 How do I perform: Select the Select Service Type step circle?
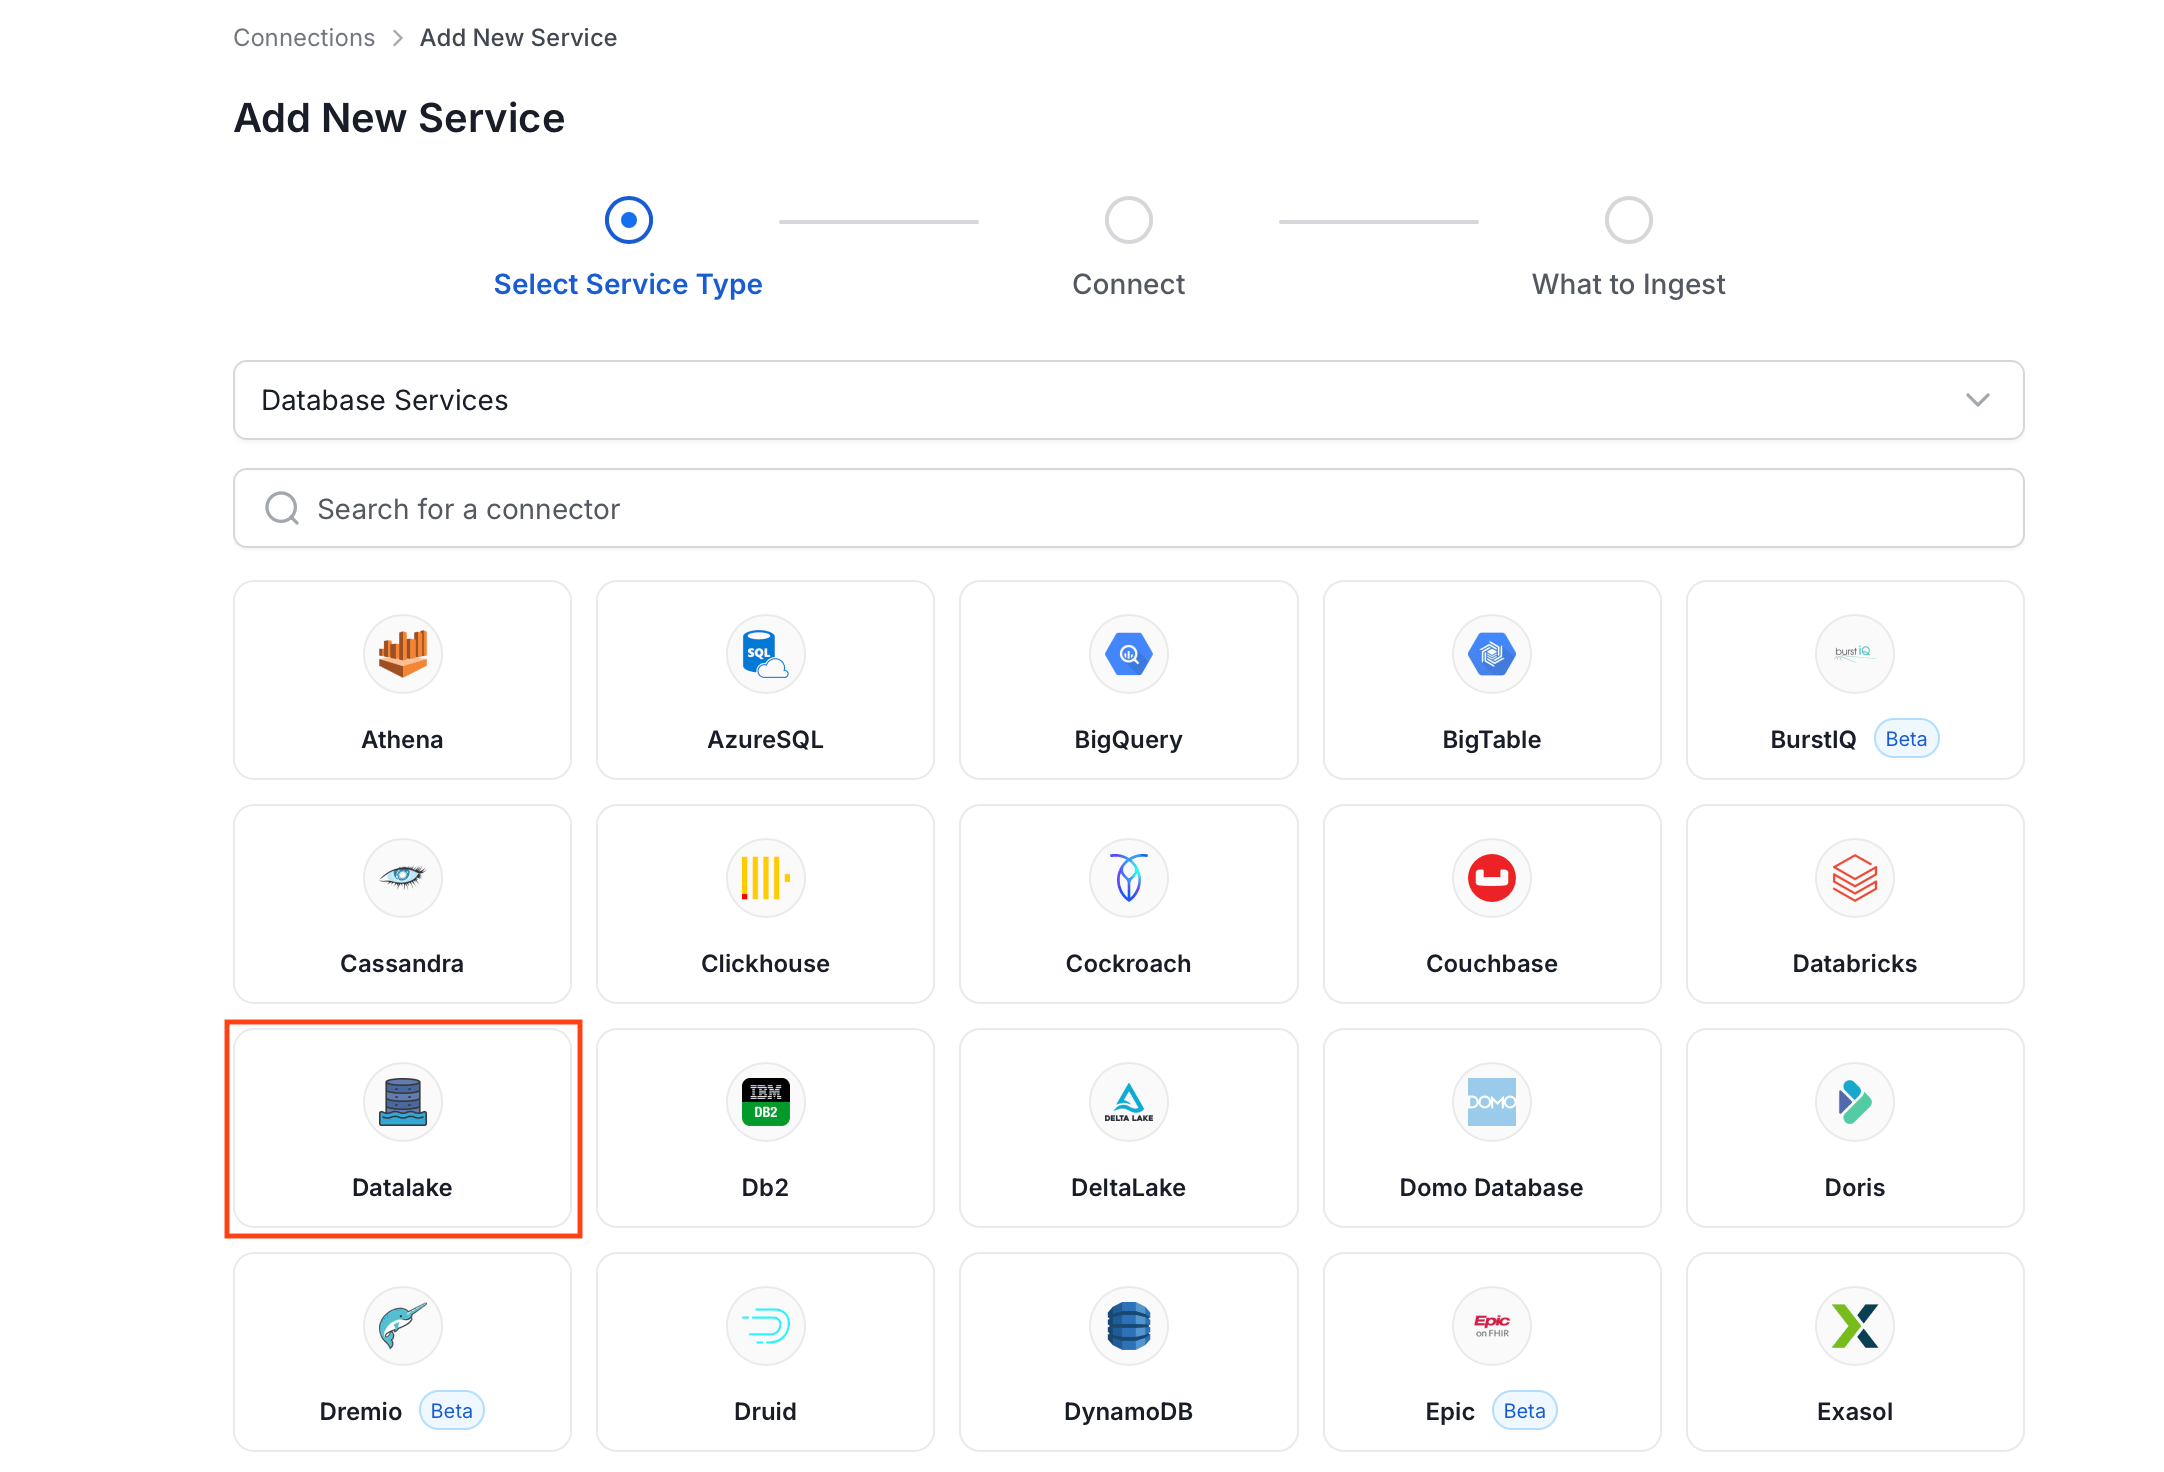628,220
